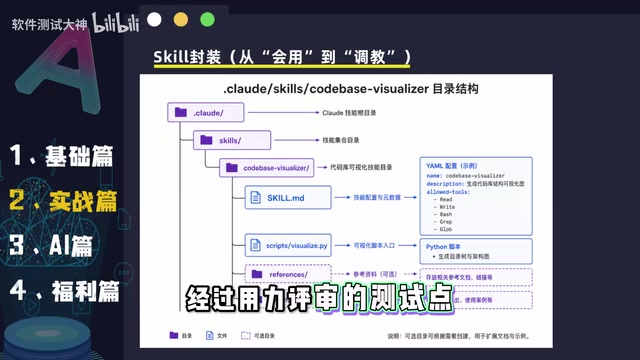This screenshot has height=360, width=640.
Task: Click the legend folder icon for 目录
Action: coord(174,335)
